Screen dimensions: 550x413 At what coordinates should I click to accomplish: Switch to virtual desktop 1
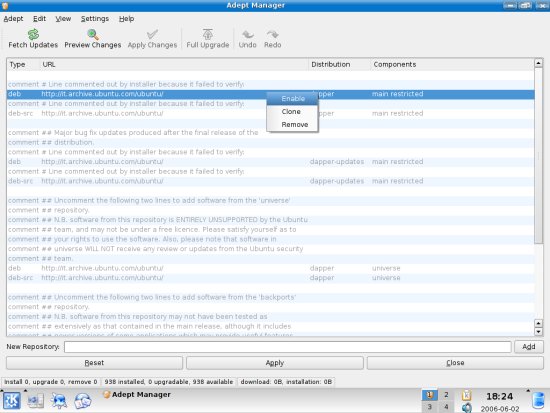(x=430, y=395)
